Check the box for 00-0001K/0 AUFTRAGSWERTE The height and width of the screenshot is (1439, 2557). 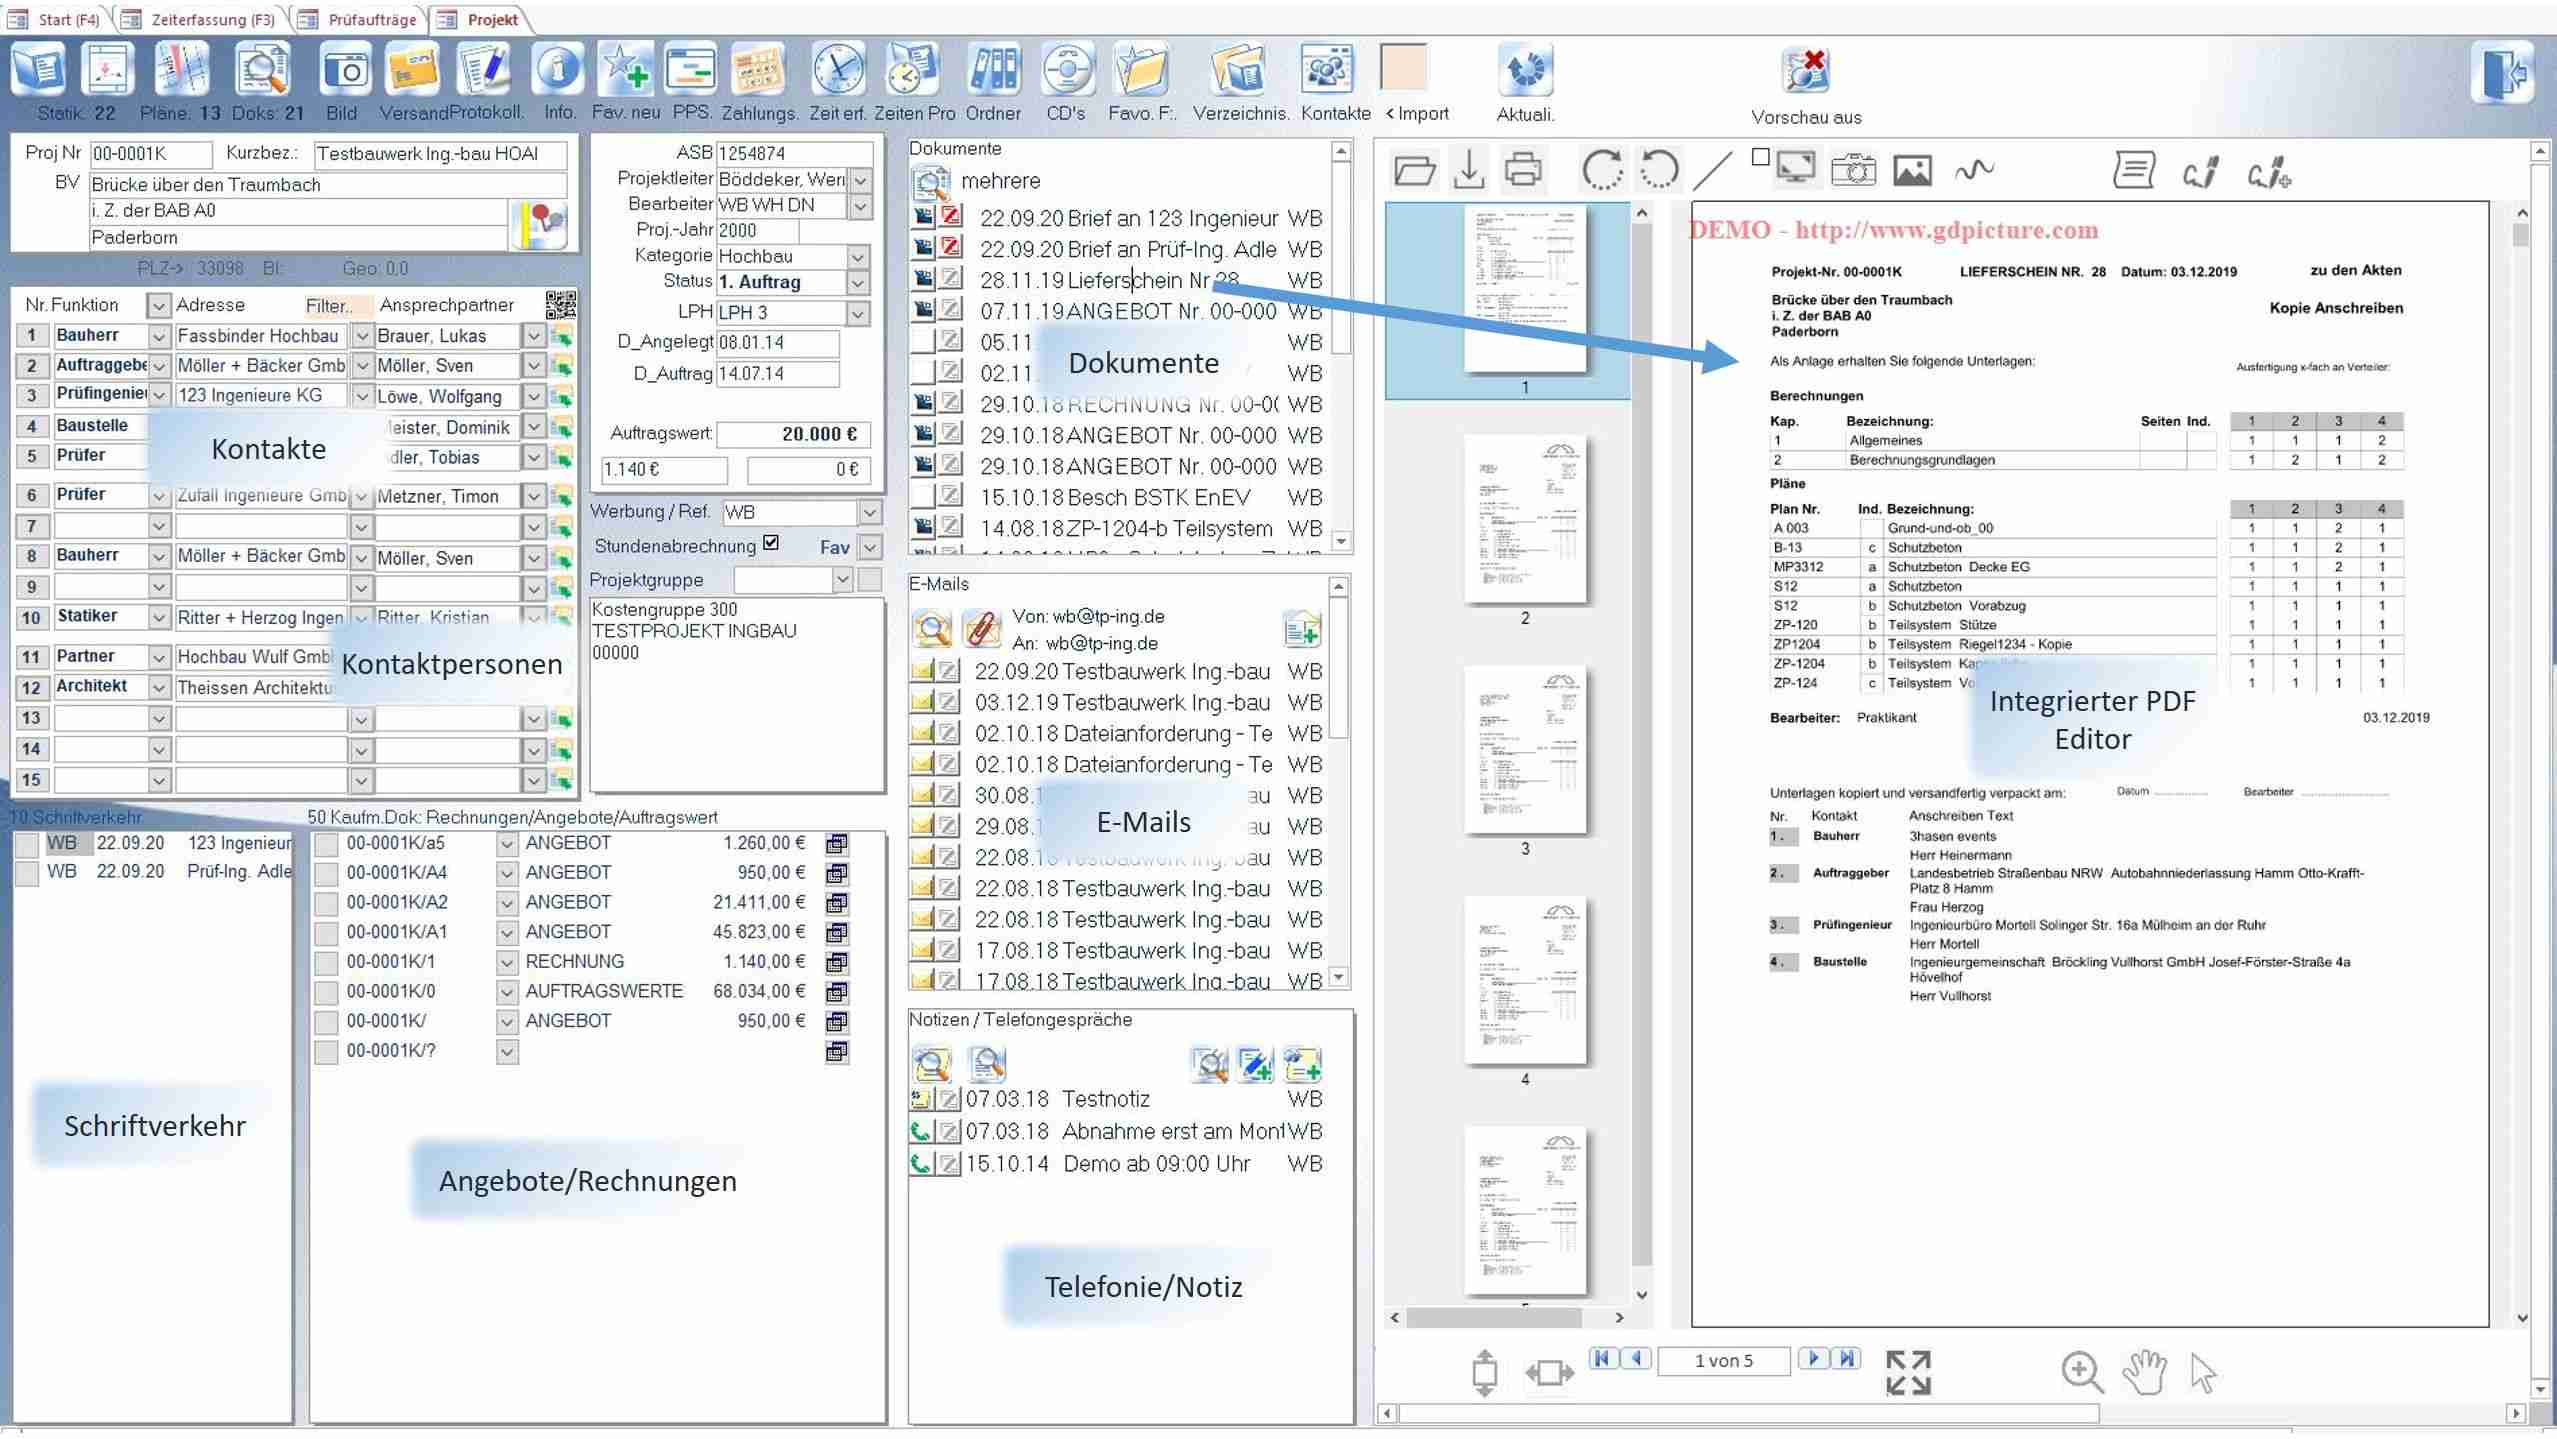coord(326,992)
